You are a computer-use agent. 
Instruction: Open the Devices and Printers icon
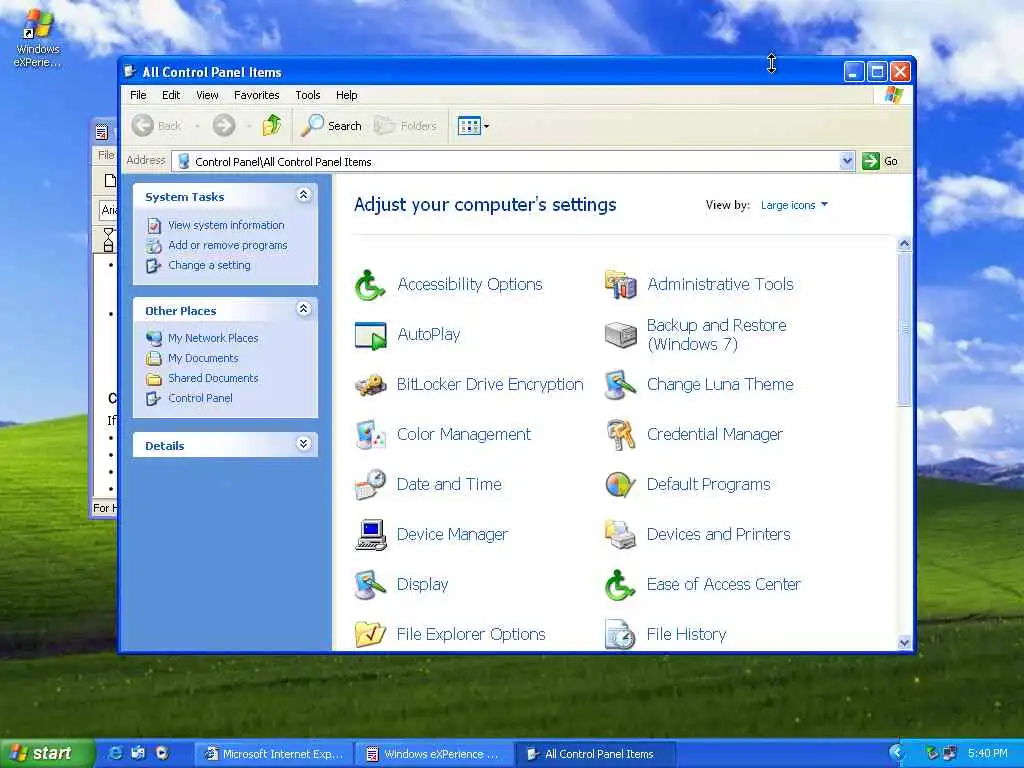pyautogui.click(x=620, y=535)
